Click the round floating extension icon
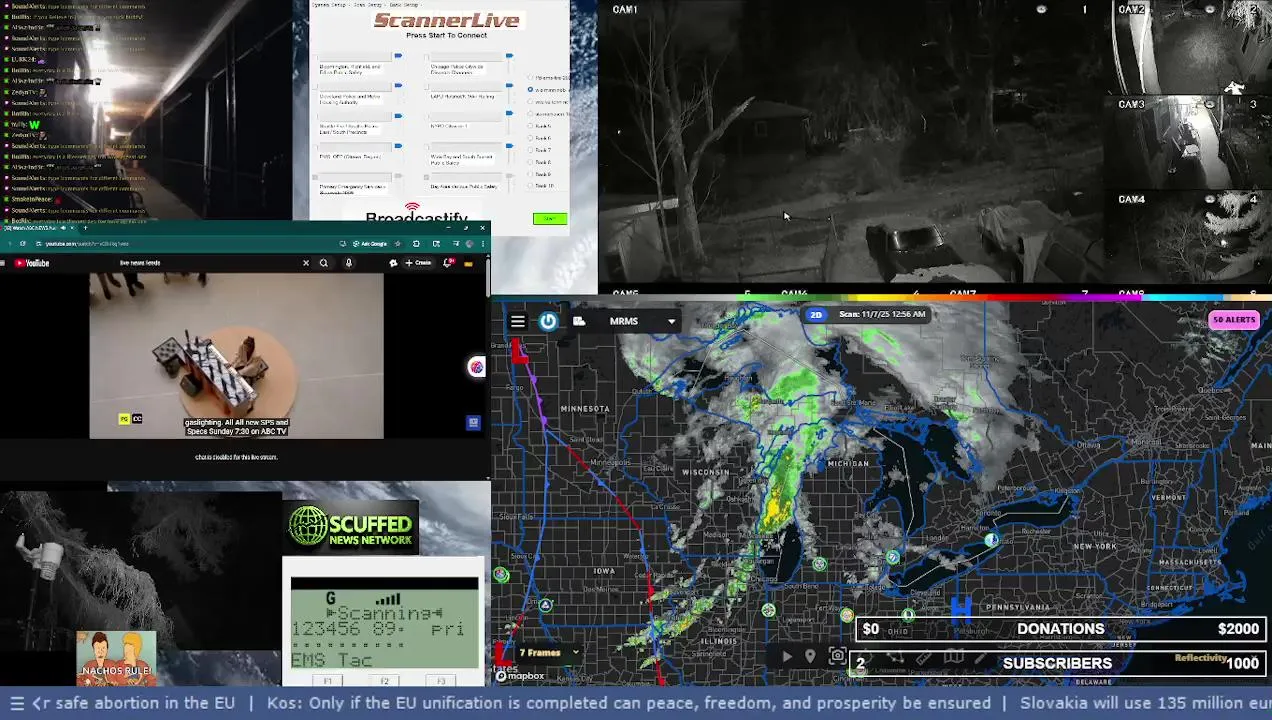 coord(477,367)
